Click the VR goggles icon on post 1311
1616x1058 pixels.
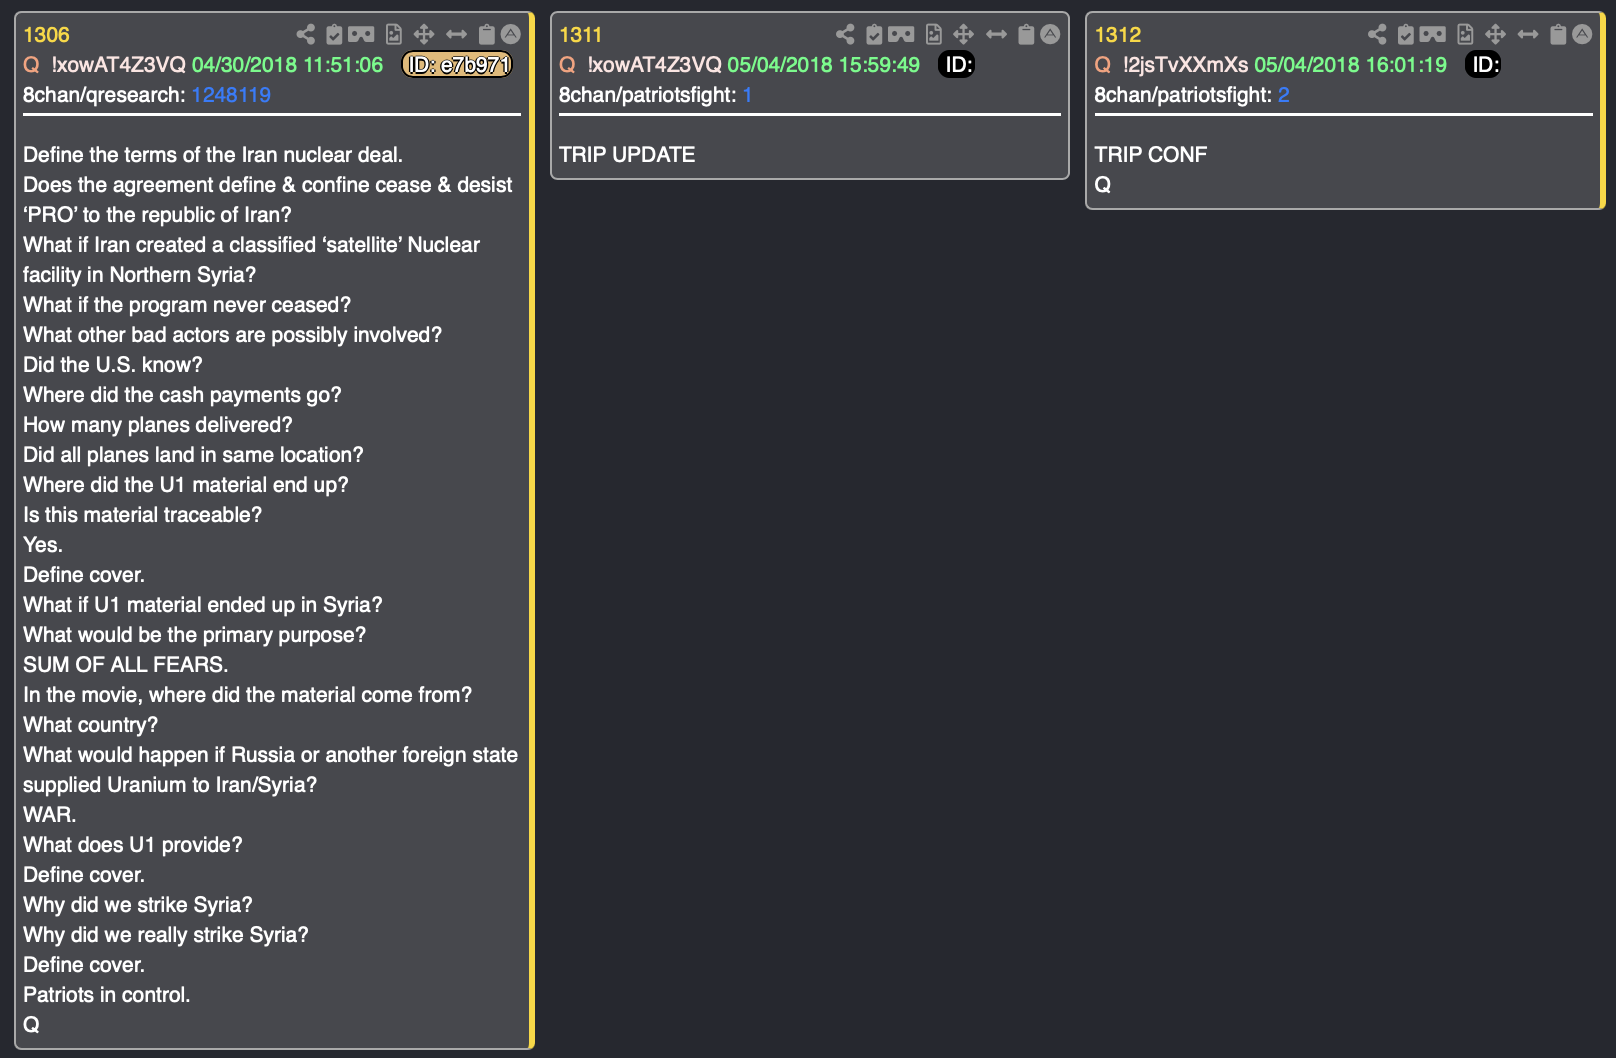pos(901,34)
